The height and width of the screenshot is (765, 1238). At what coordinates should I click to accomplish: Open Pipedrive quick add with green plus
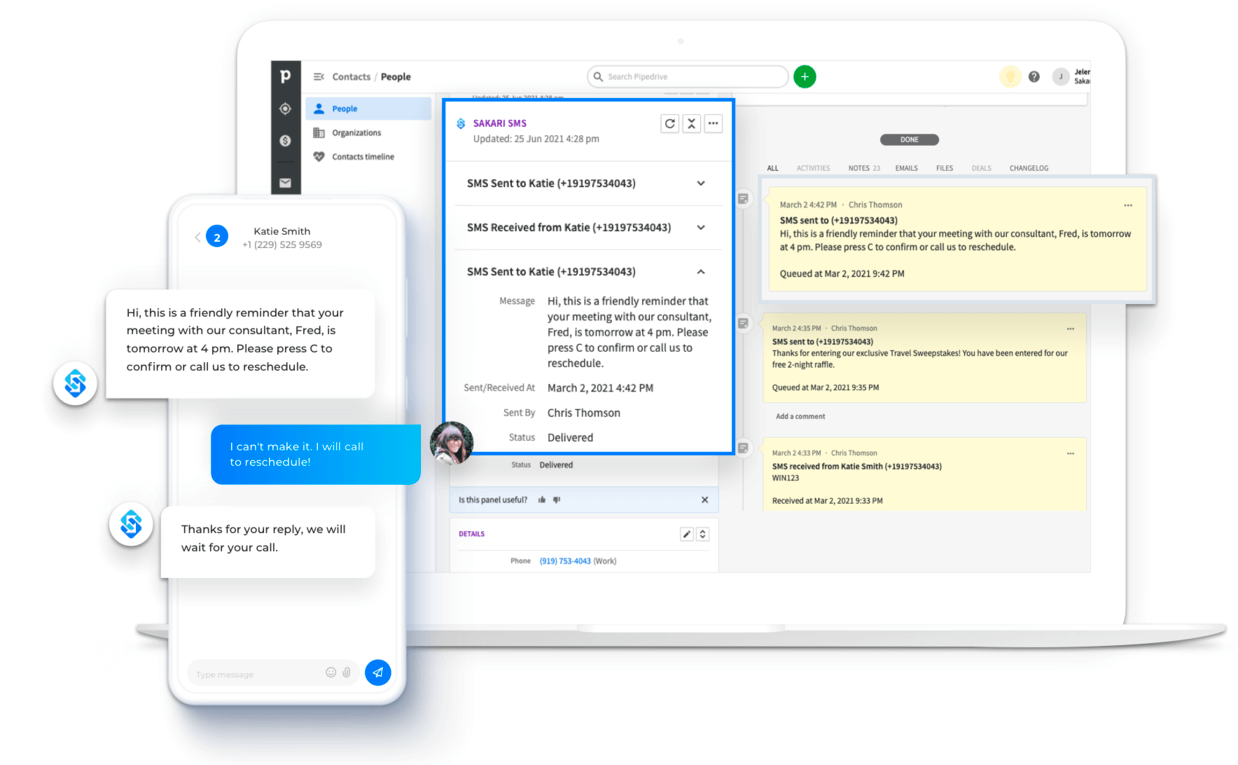(805, 76)
